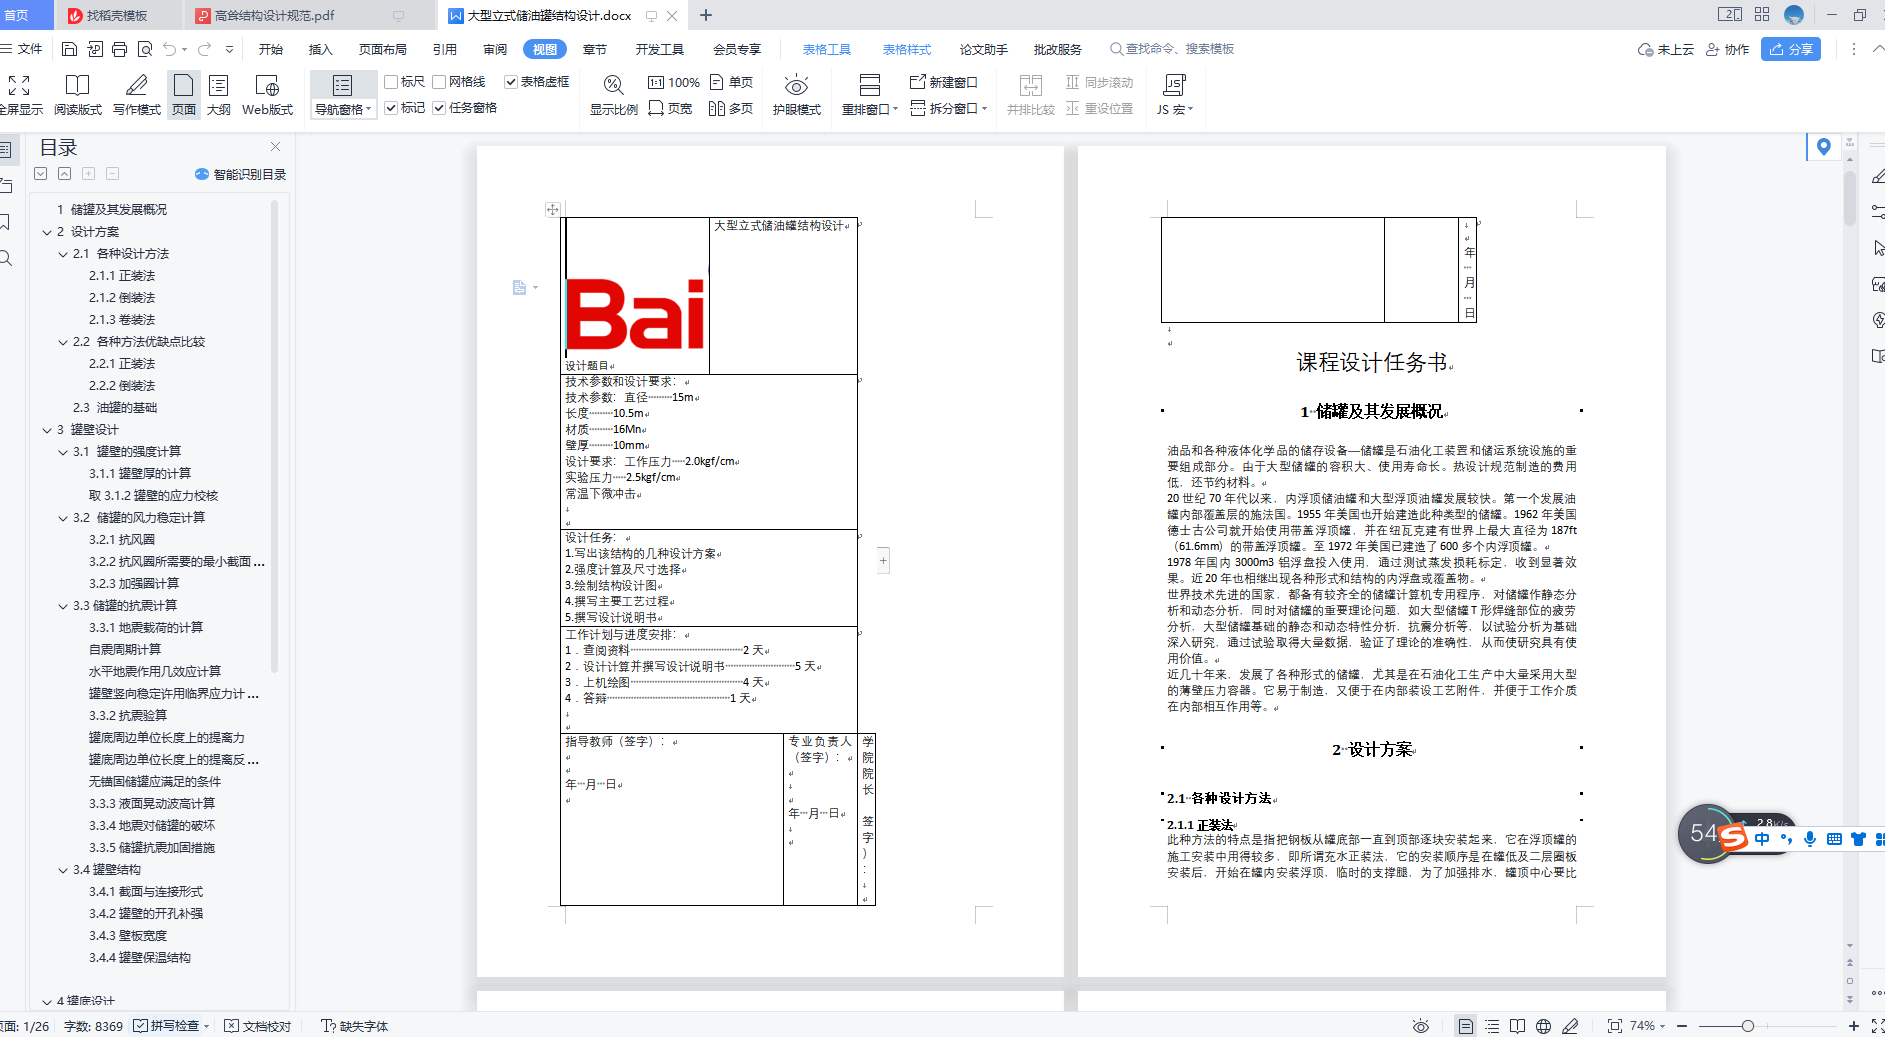Close the 目录 navigation pane

[x=275, y=147]
